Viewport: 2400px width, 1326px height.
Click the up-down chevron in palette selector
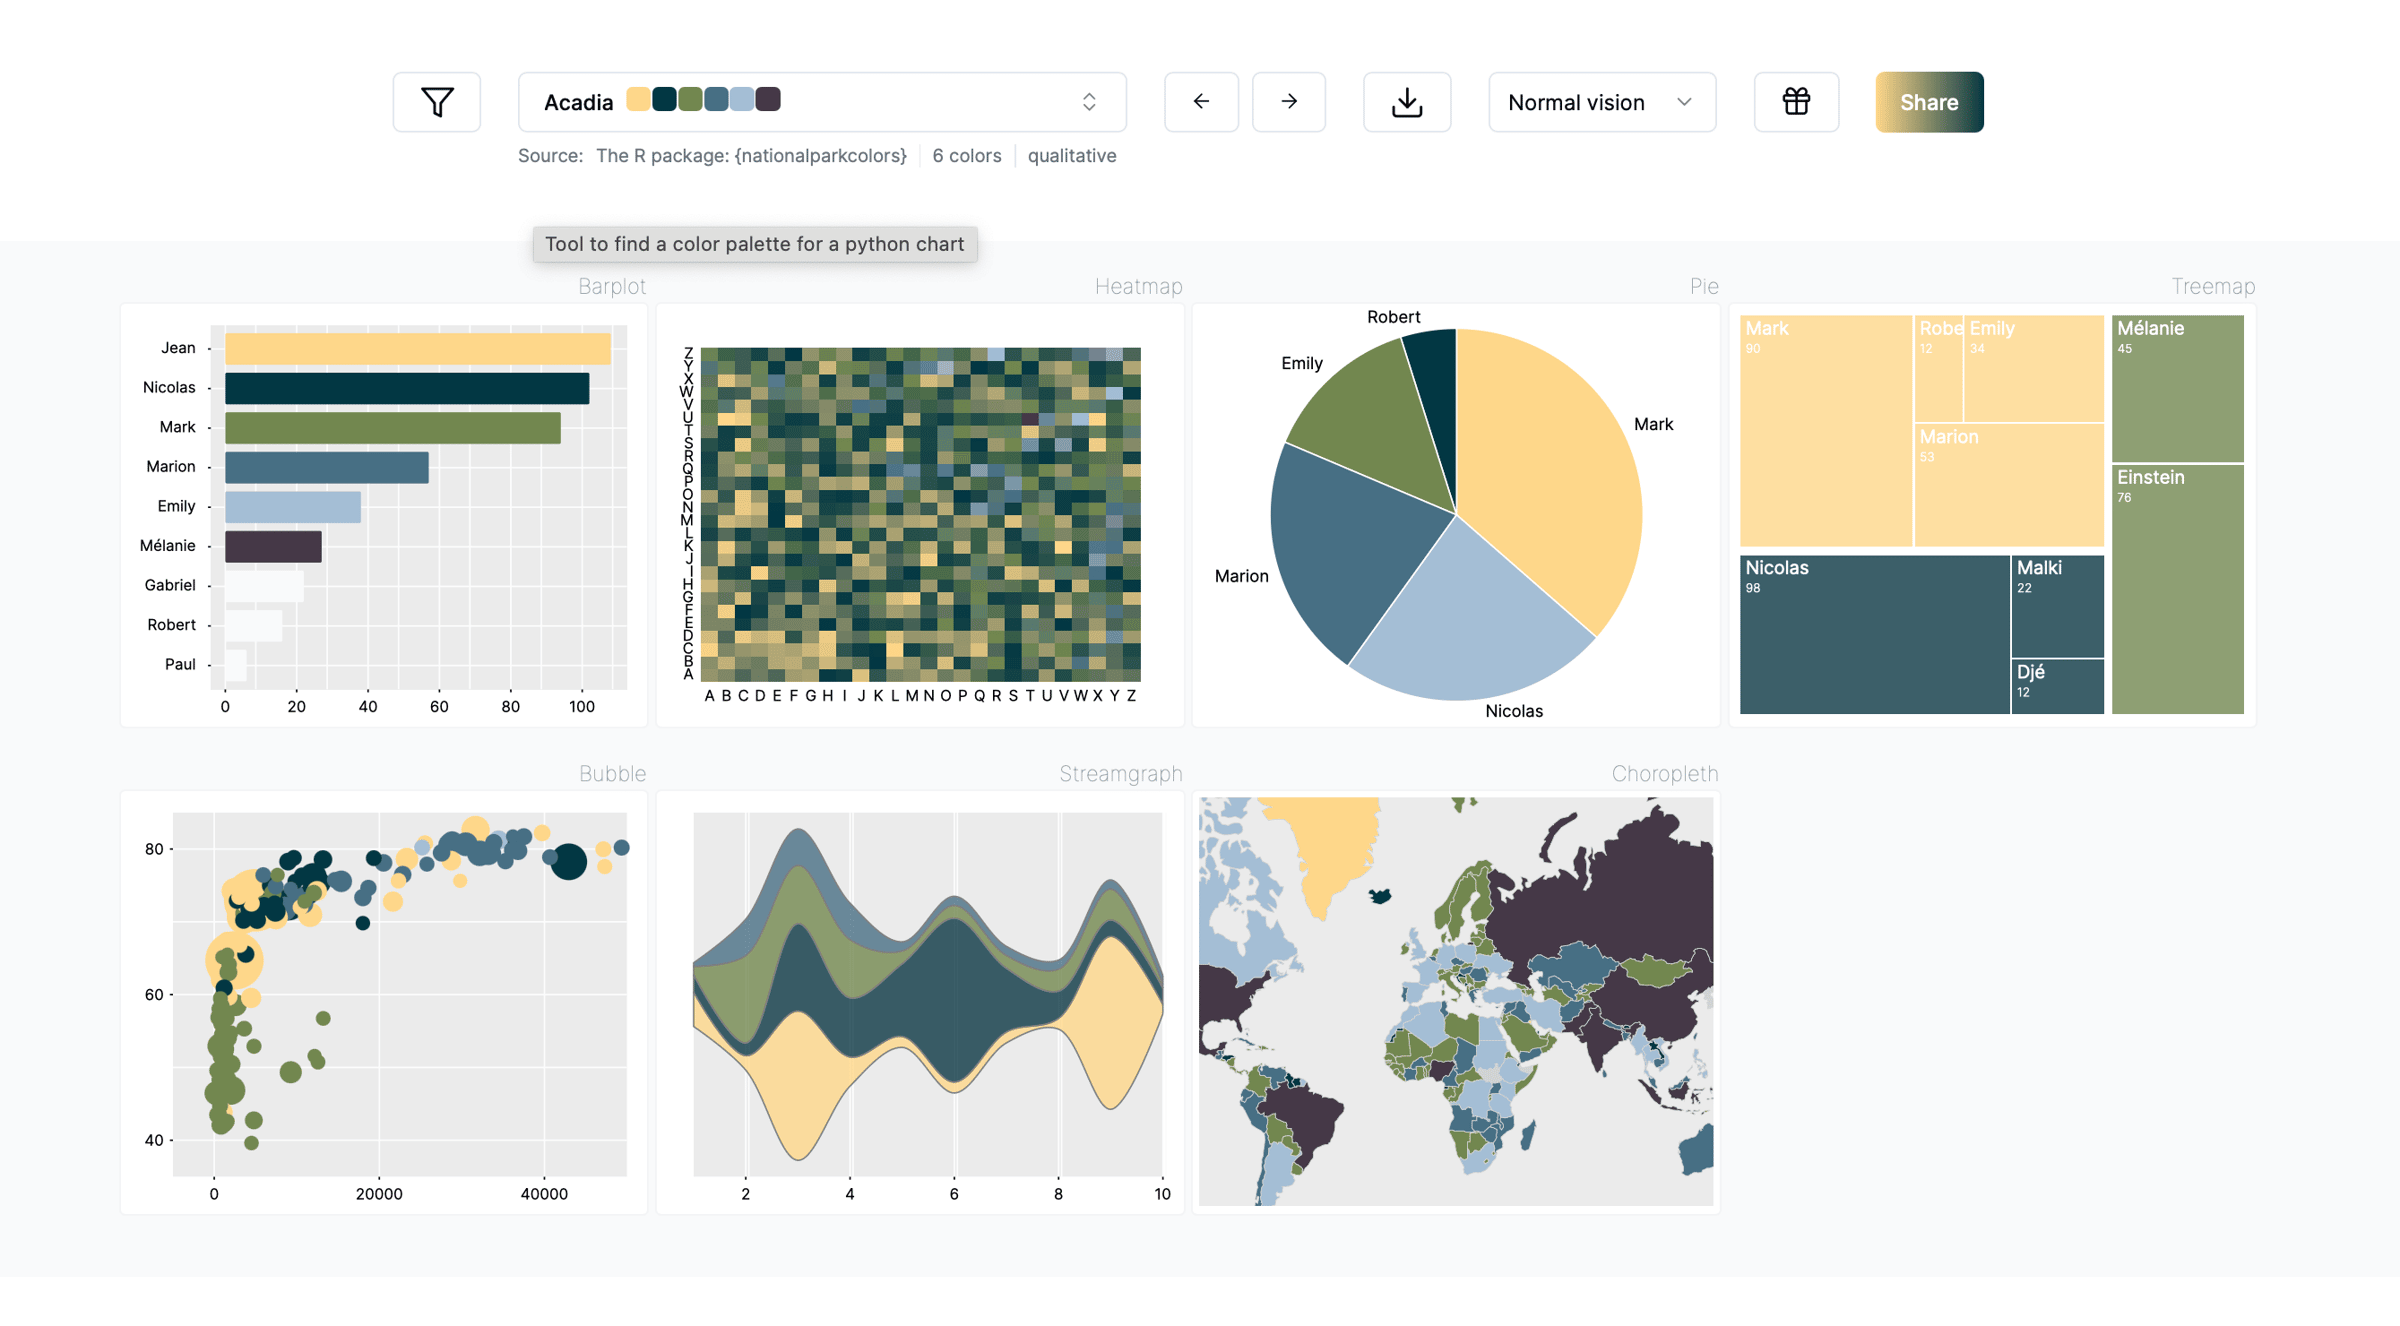[x=1089, y=102]
